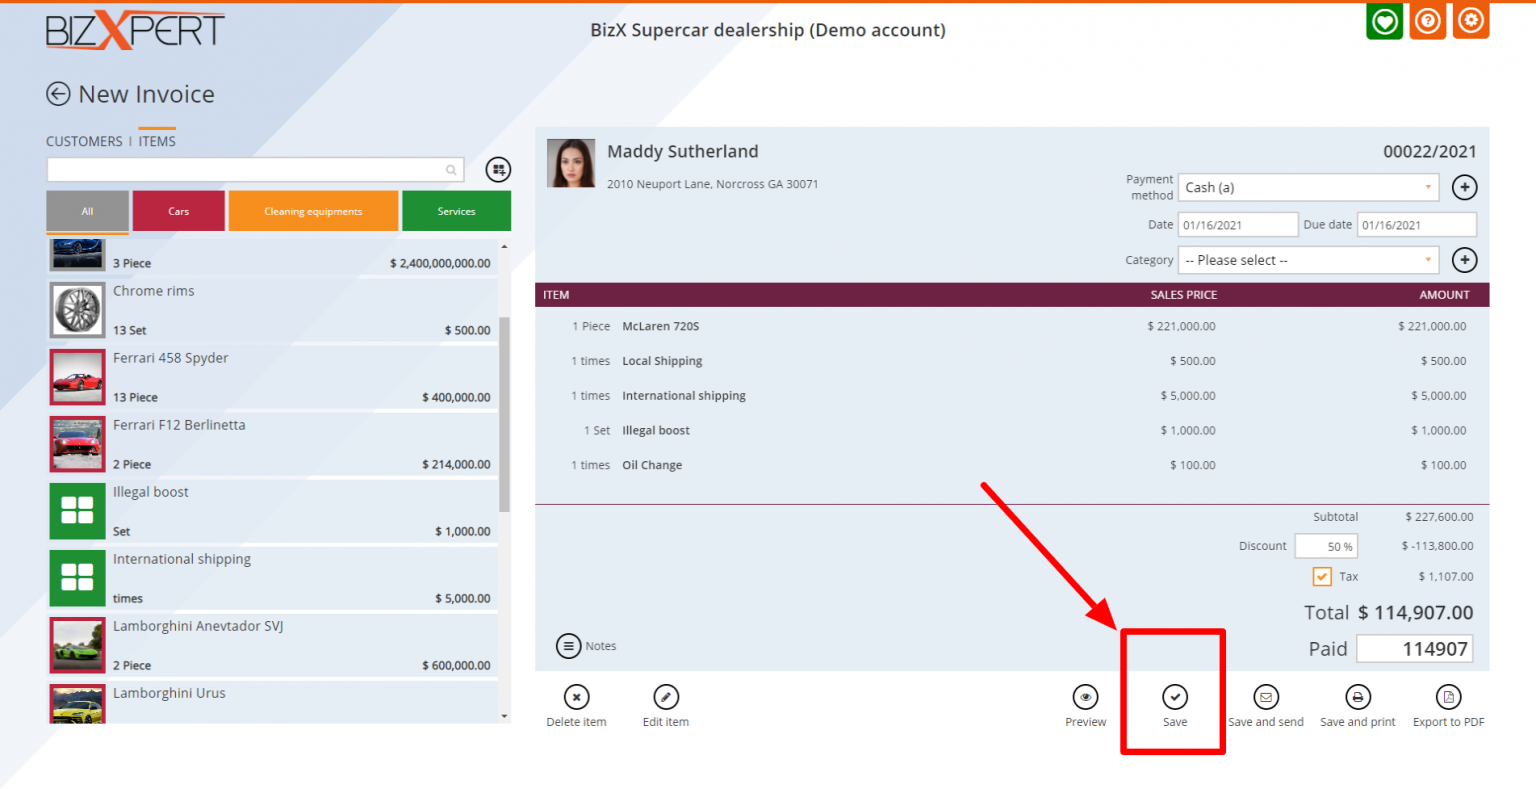Click the Paid amount input field

[1414, 649]
